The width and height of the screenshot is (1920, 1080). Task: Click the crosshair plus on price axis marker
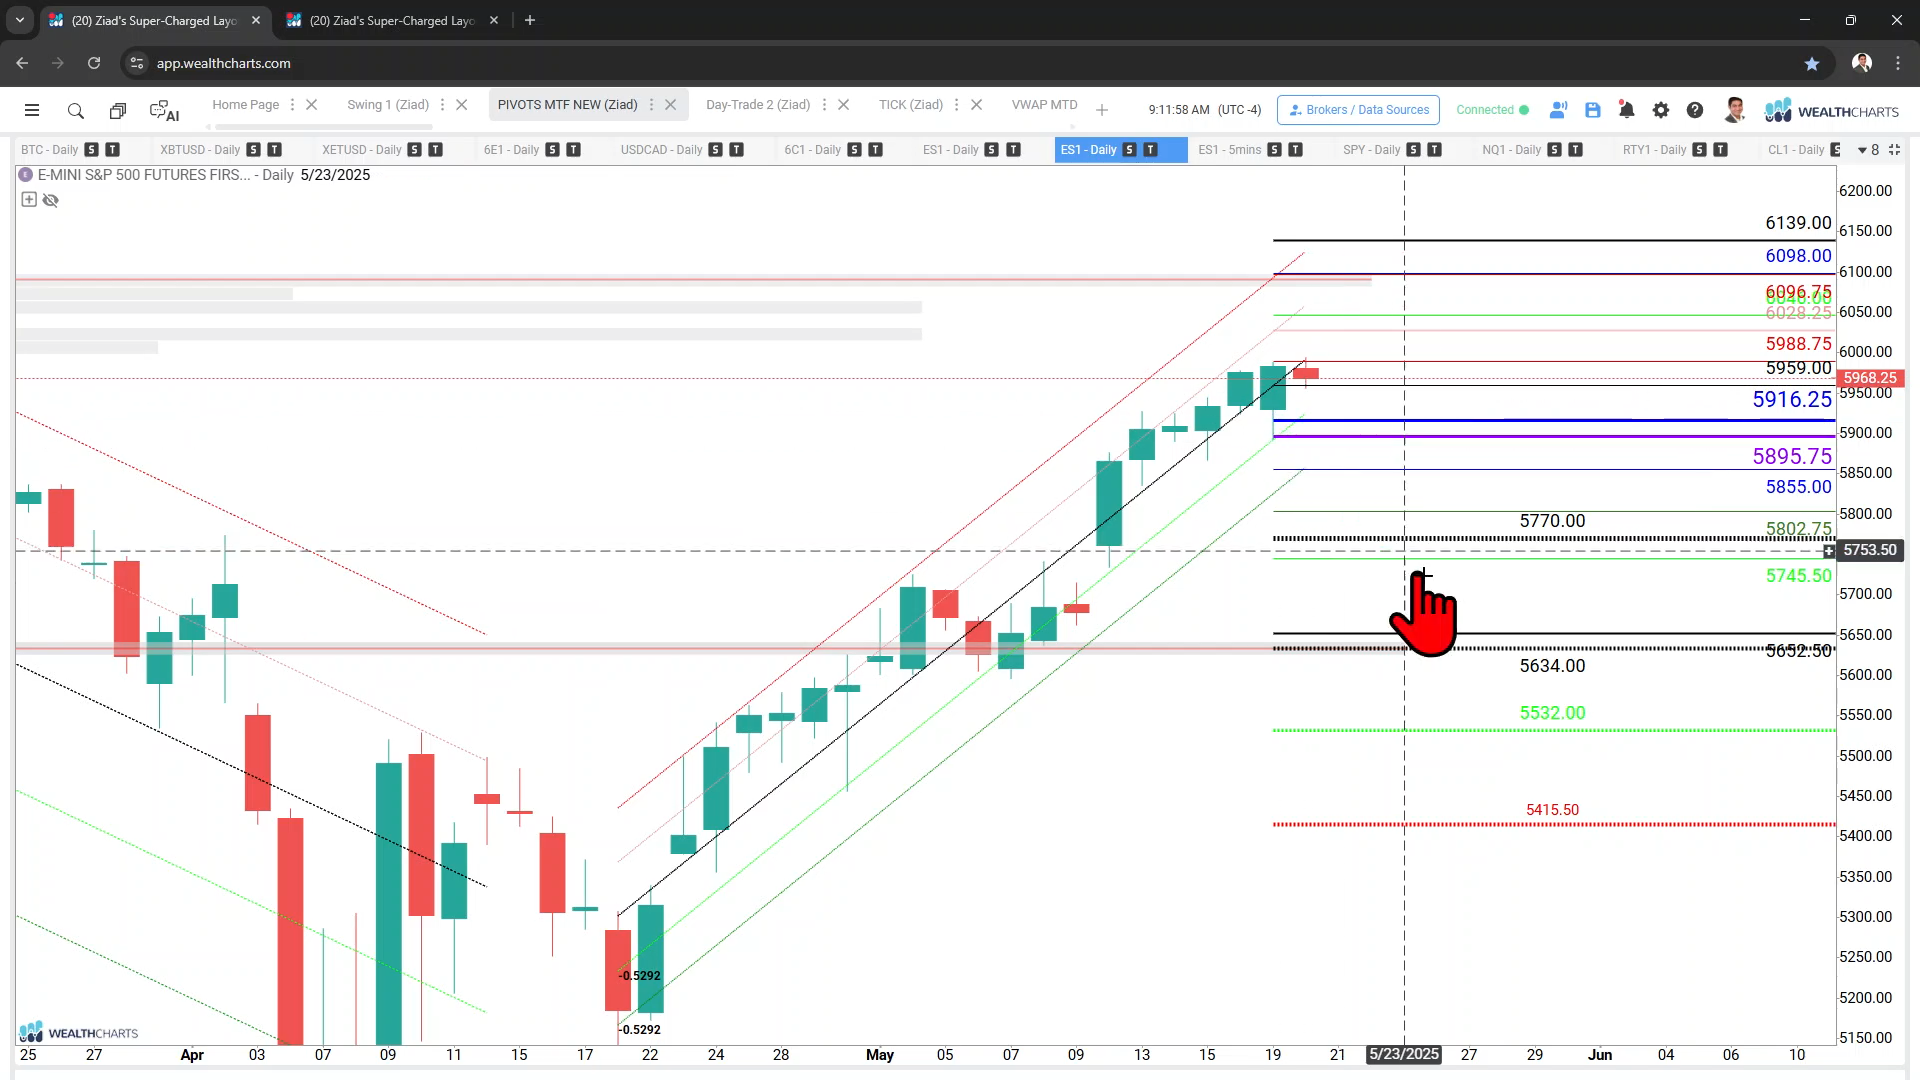[x=1828, y=551]
